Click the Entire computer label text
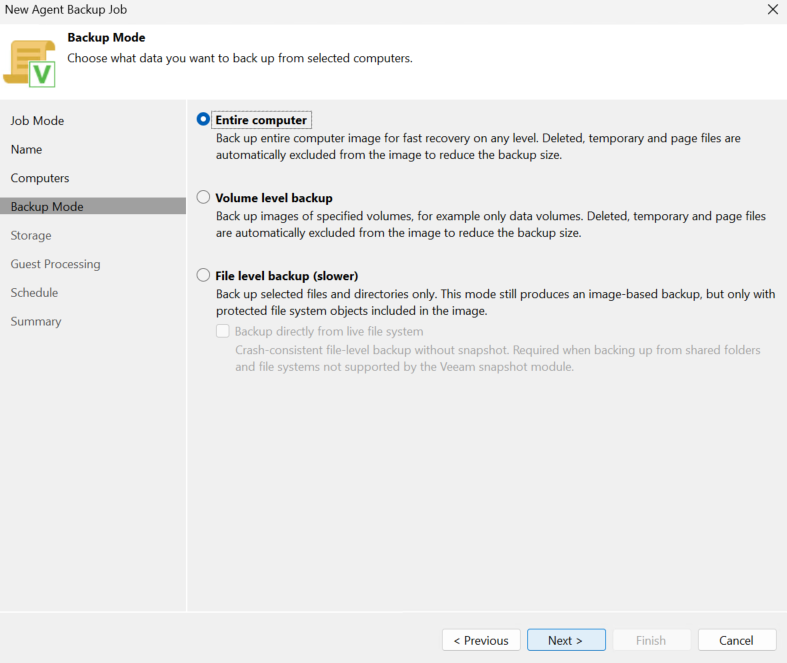This screenshot has height=663, width=787. pos(261,120)
